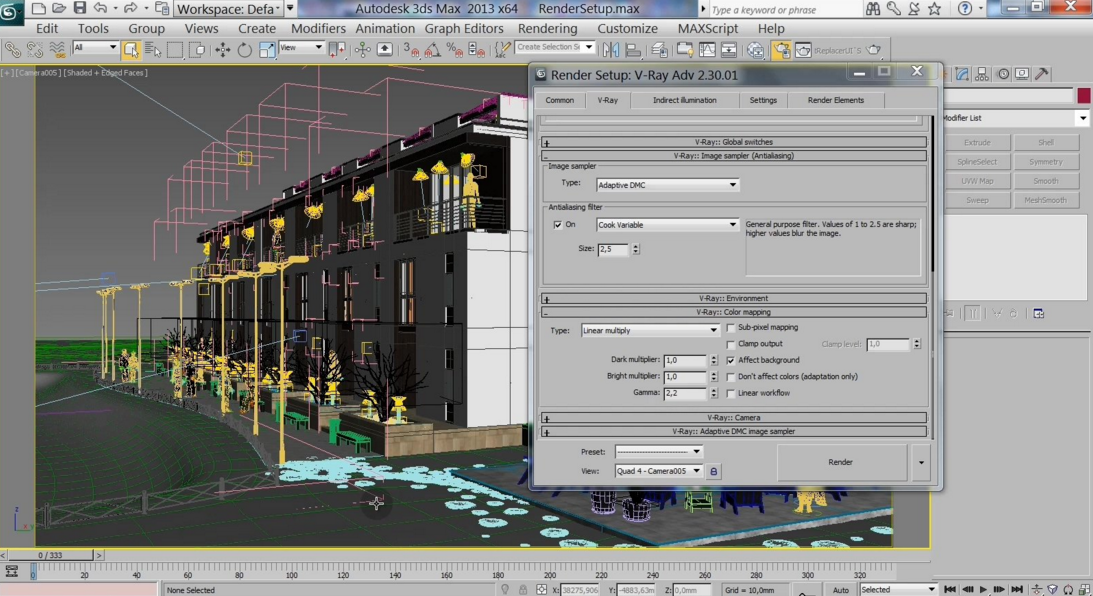Open the Rendering menu
The height and width of the screenshot is (596, 1093).
pyautogui.click(x=547, y=29)
